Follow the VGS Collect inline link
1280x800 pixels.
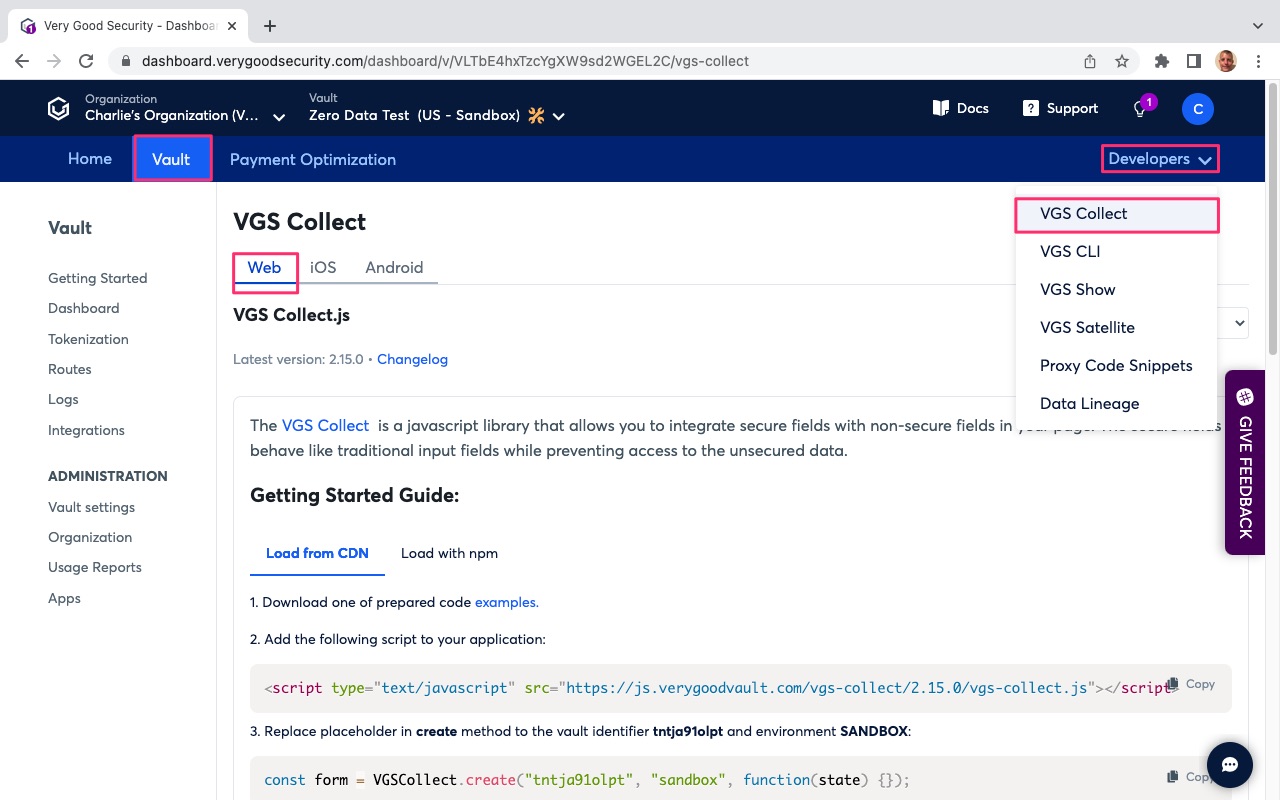click(325, 426)
